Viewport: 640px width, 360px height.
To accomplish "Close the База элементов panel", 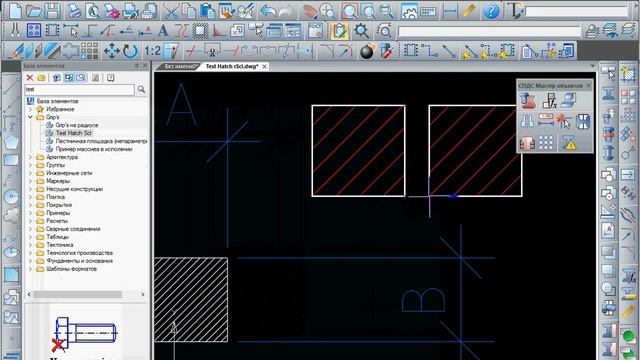I will [x=144, y=65].
